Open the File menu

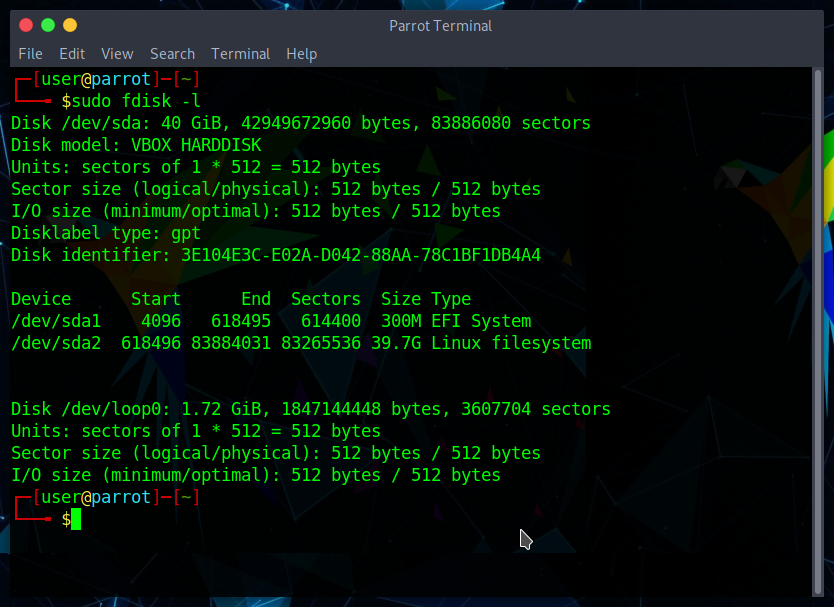30,54
